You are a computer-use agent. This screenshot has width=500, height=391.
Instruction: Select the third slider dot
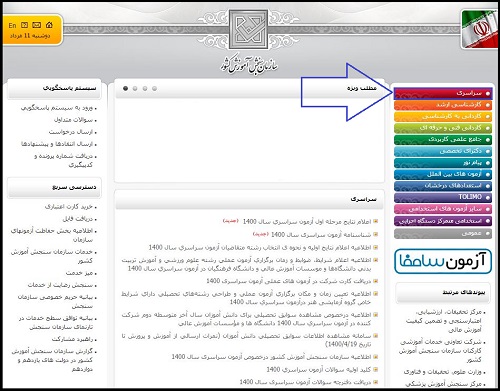coord(145,88)
